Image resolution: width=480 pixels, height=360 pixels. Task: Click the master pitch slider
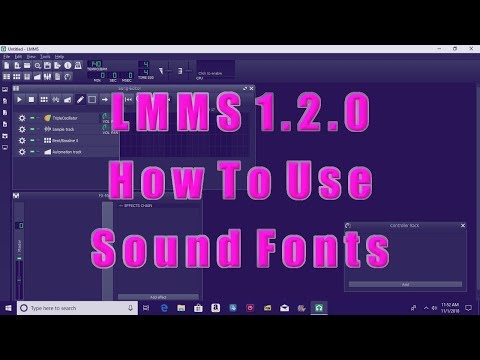(188, 71)
